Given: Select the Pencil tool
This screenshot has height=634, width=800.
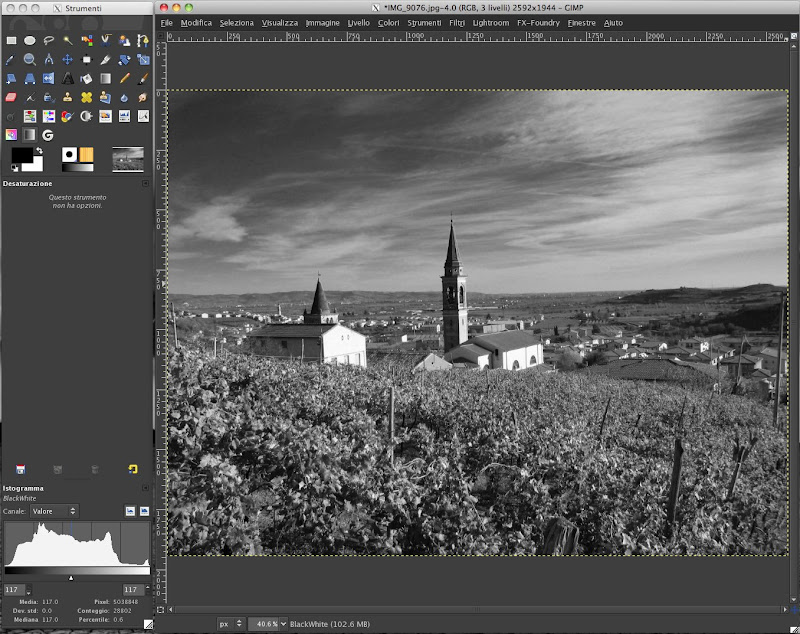Looking at the screenshot, I should tap(124, 79).
